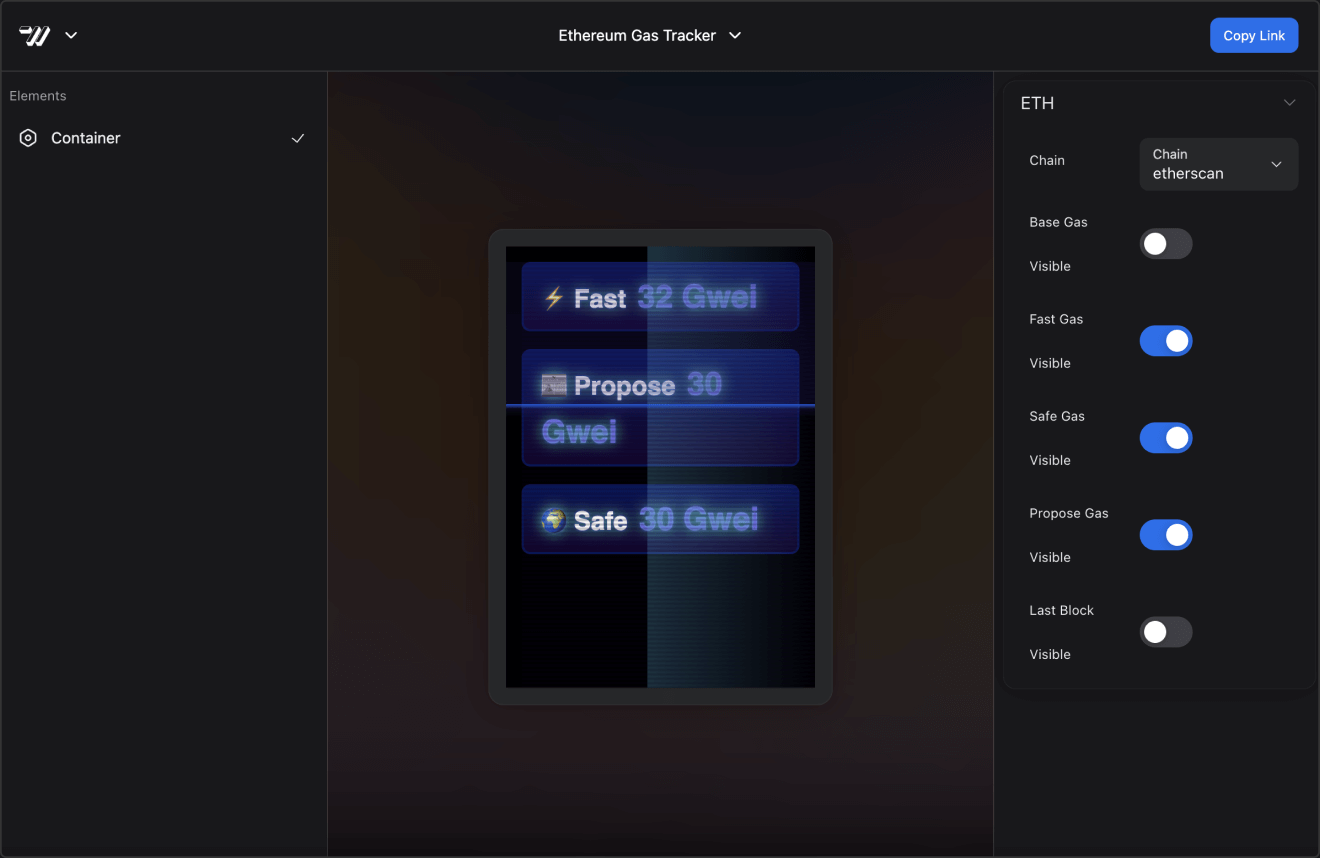Open the dropdown arrow beside the logo
1320x858 pixels.
71,36
